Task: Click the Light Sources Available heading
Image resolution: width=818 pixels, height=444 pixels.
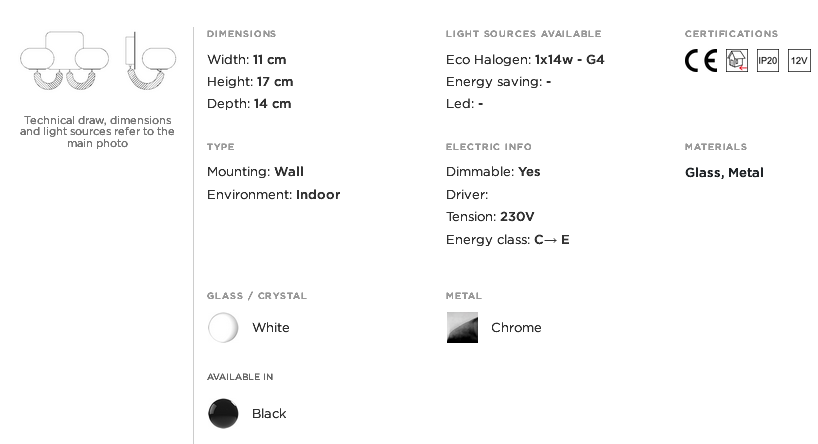Action: 523,34
